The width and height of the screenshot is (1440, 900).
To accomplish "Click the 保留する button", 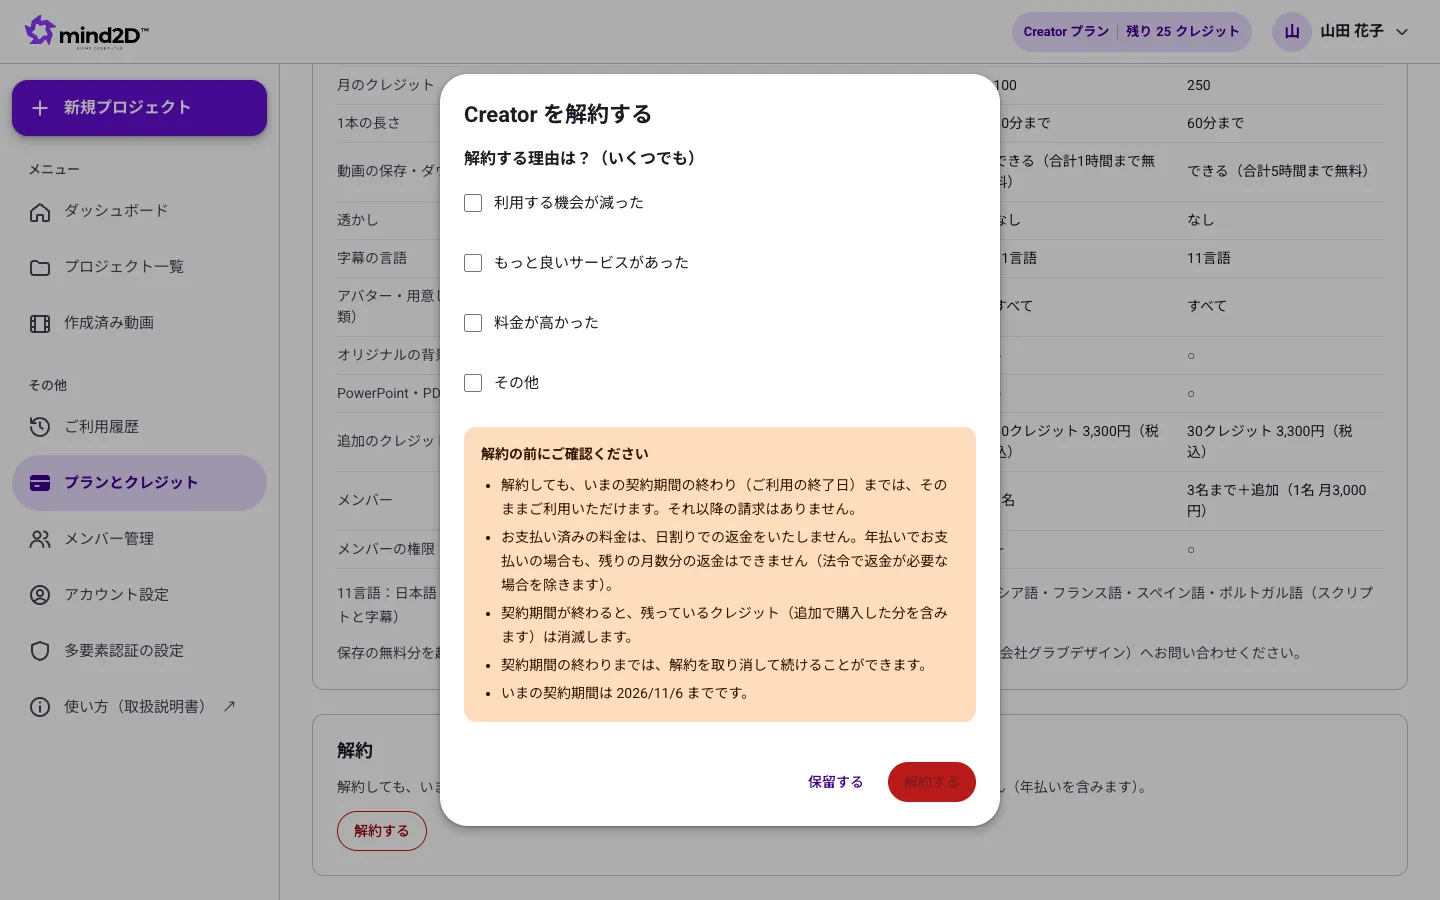I will coord(836,782).
